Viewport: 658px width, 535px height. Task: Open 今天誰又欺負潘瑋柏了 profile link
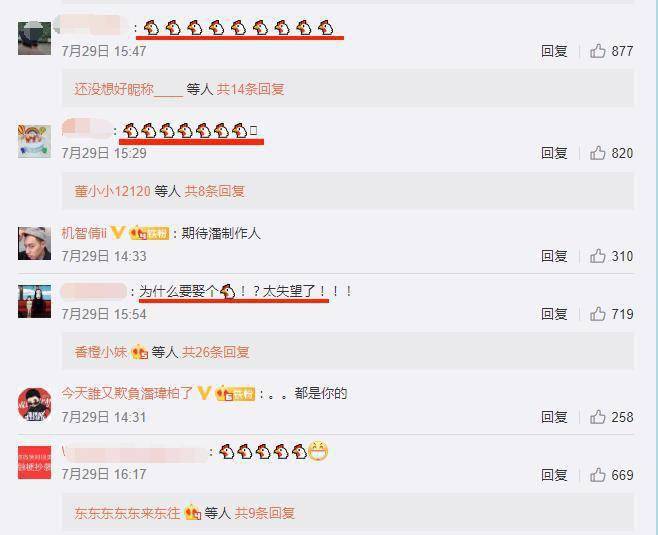[x=127, y=394]
